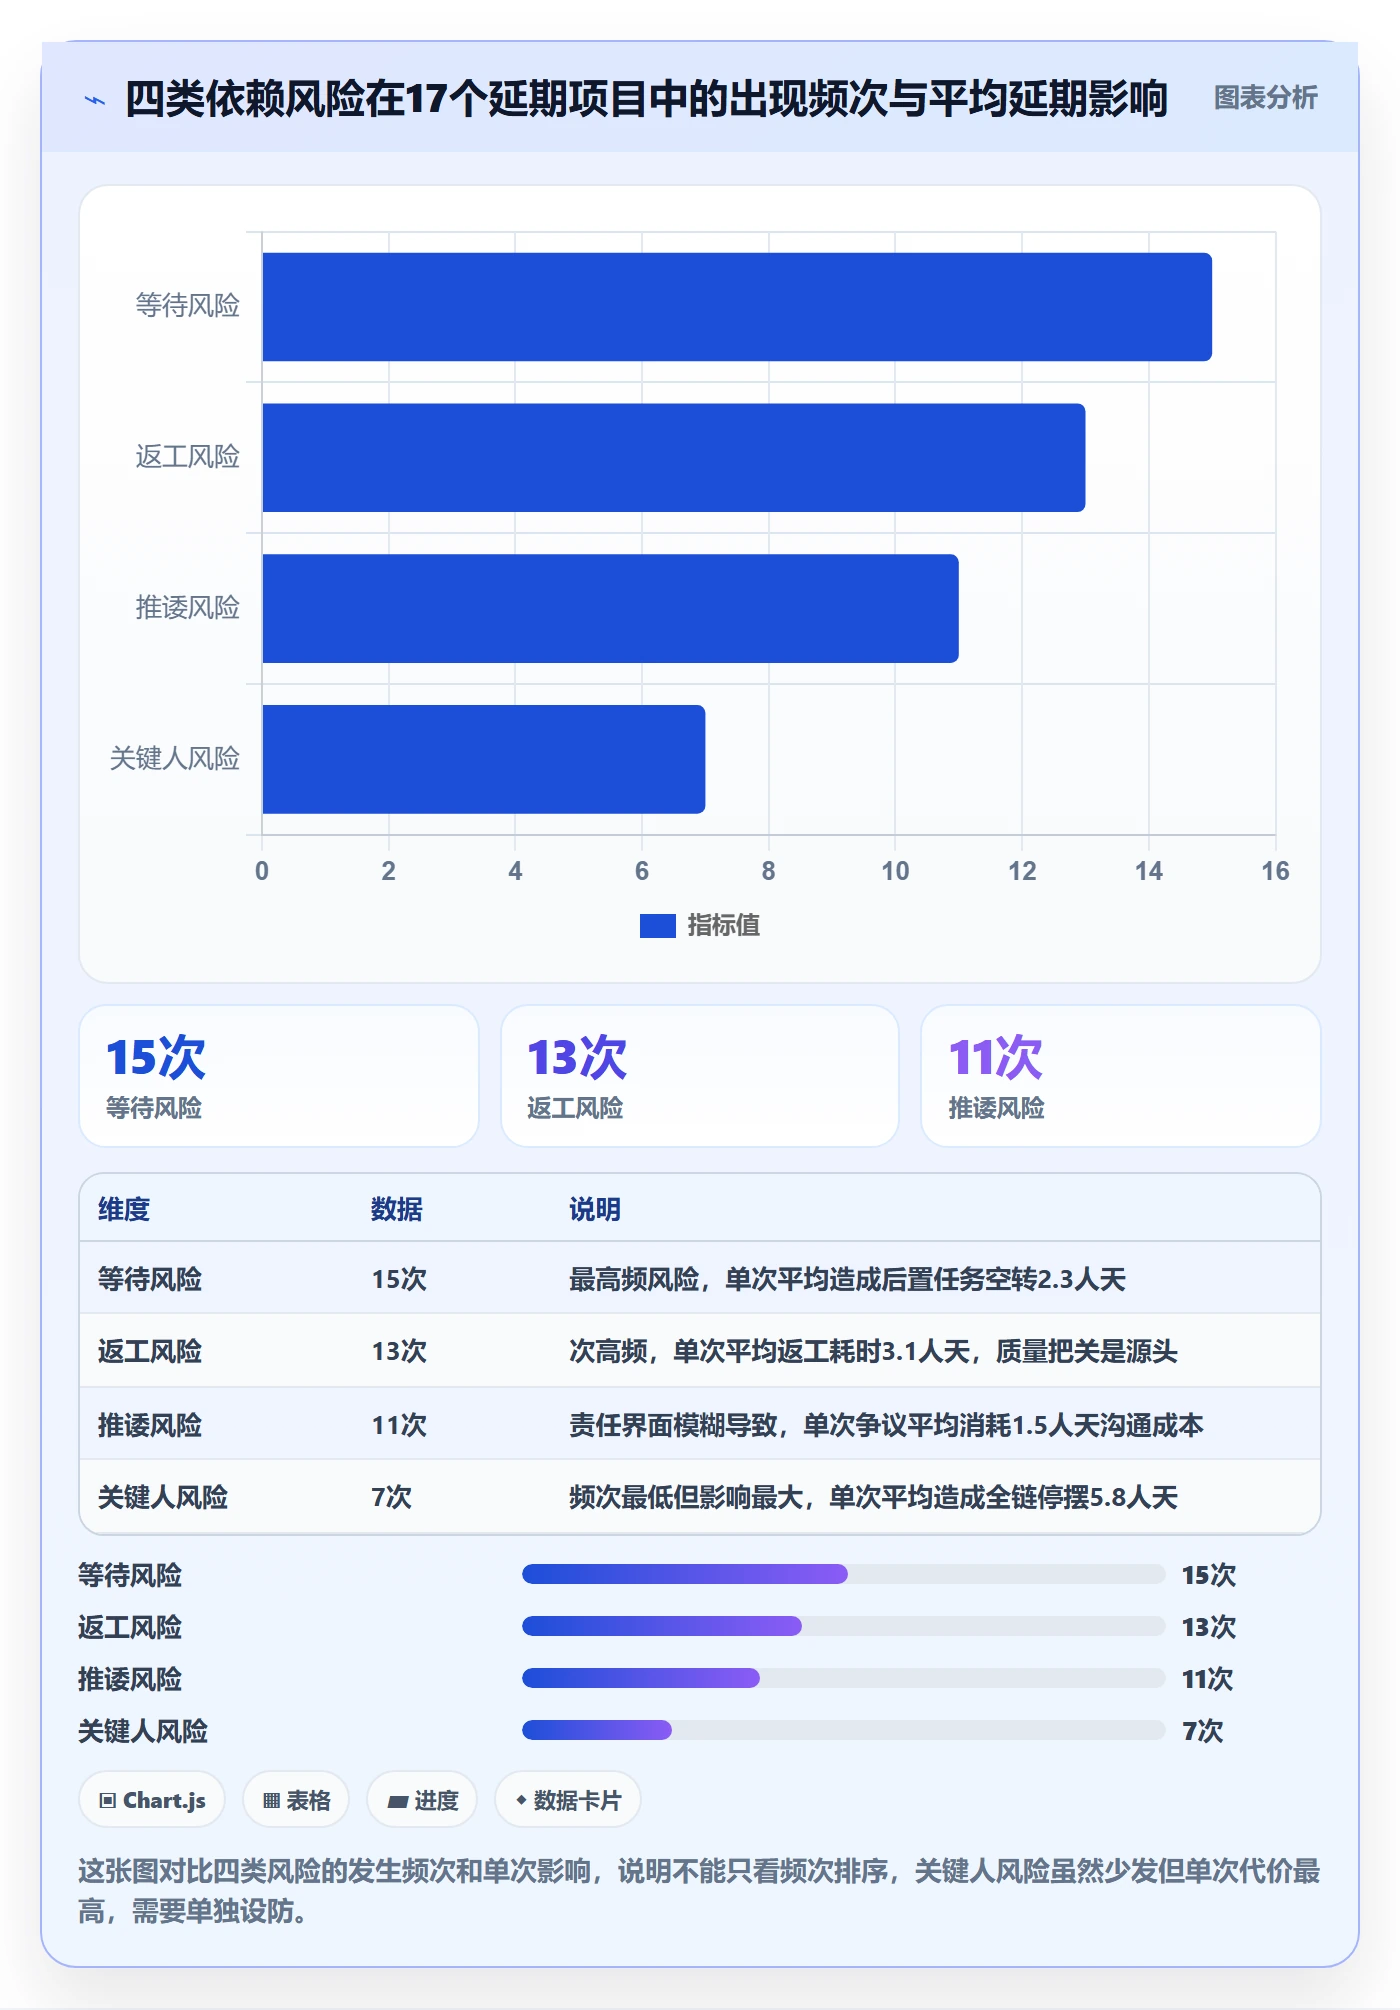Click description mentioning 3.1人天
Image resolution: width=1400 pixels, height=2010 pixels.
click(x=873, y=1351)
